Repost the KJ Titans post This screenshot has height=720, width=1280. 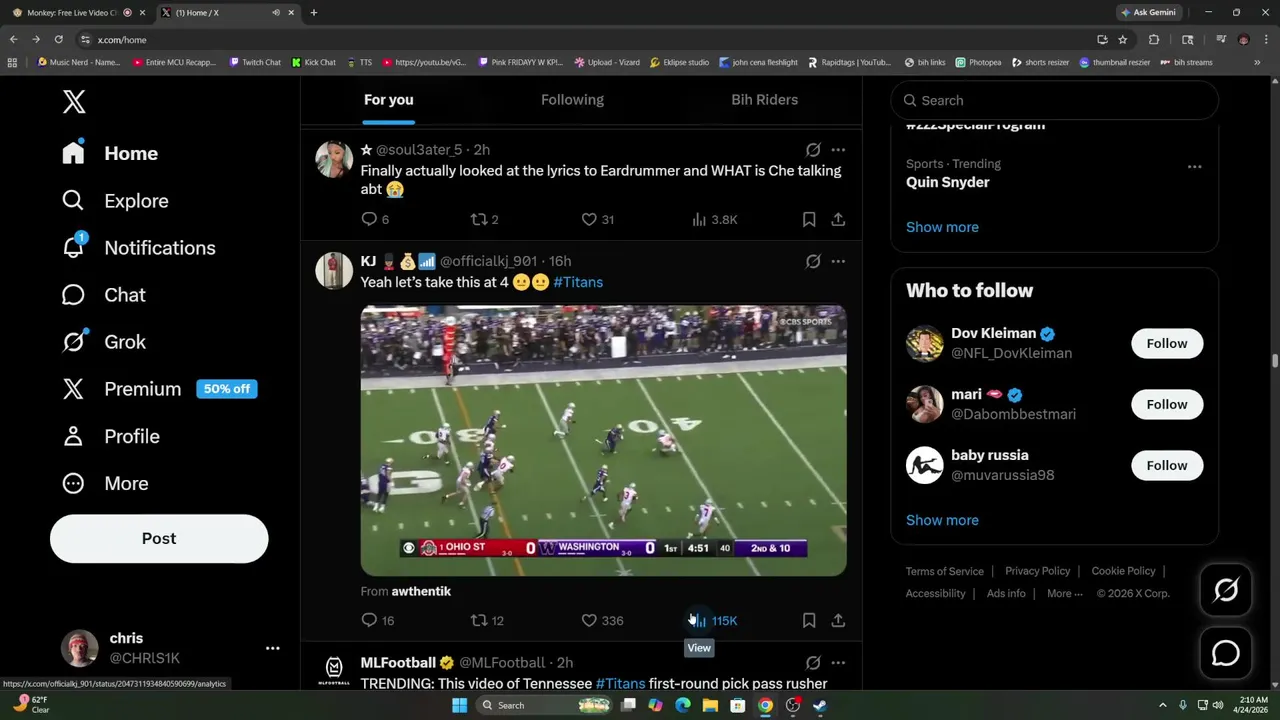487,621
